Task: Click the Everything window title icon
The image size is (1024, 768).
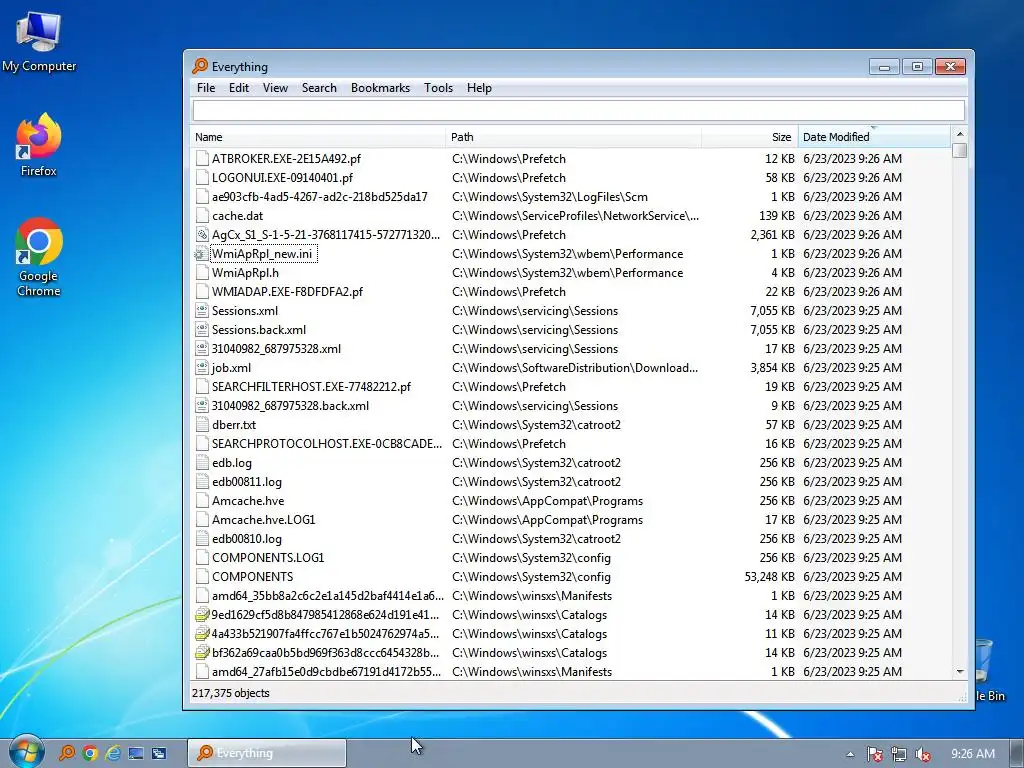Action: 200,66
